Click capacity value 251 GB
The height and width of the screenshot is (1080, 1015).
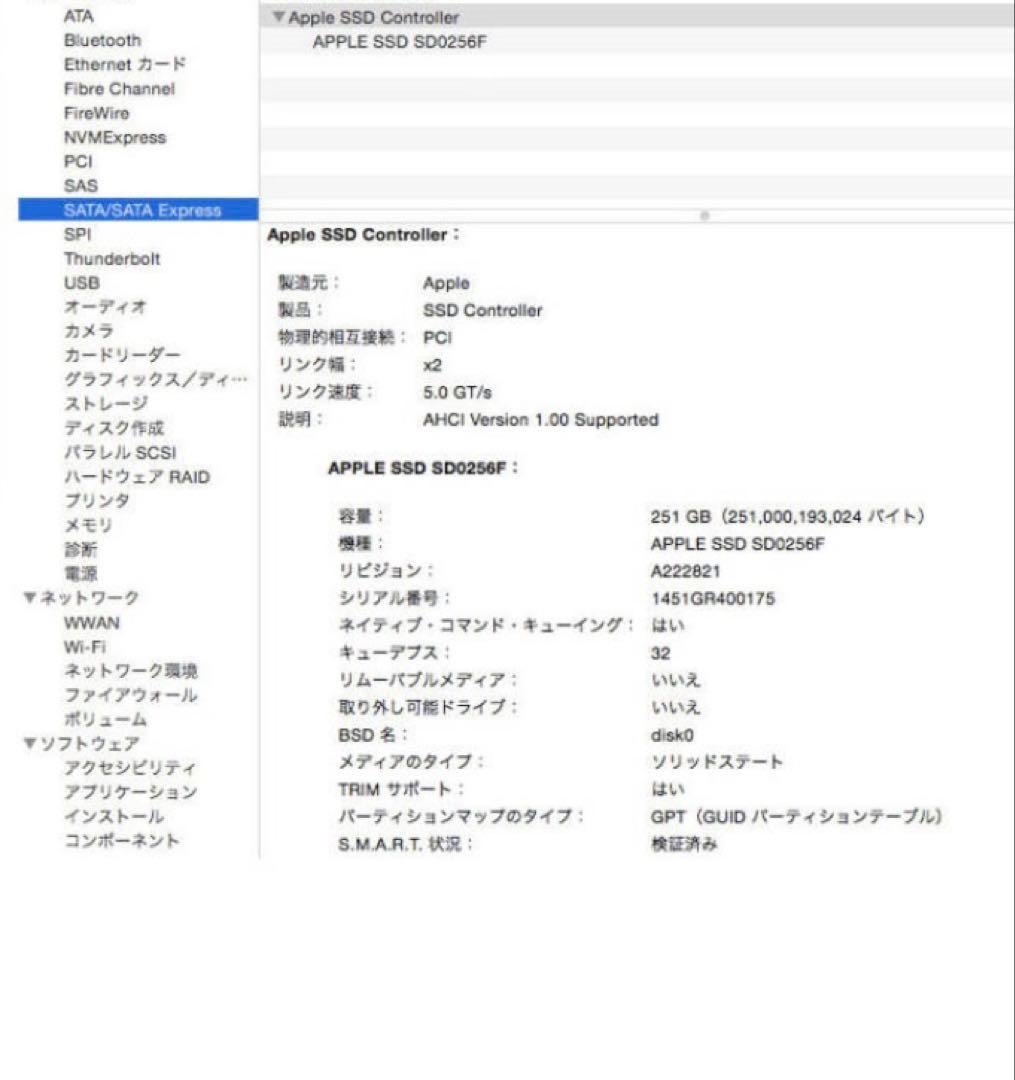787,517
